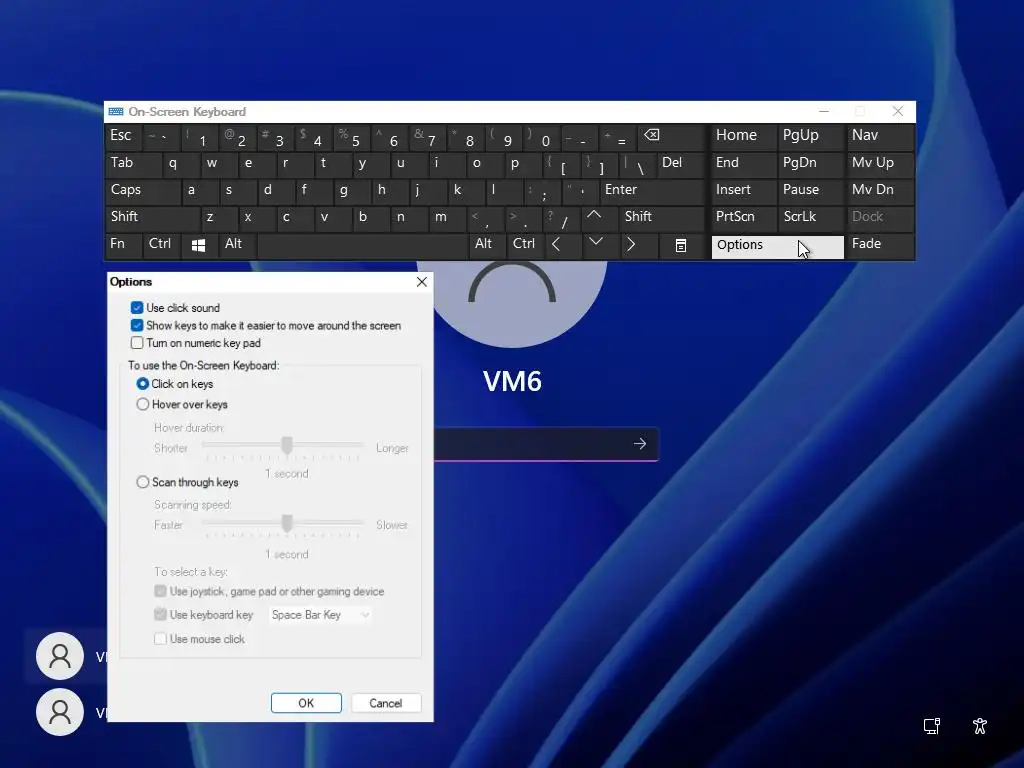
Task: Tap the up arrow key
Action: [x=595, y=219]
